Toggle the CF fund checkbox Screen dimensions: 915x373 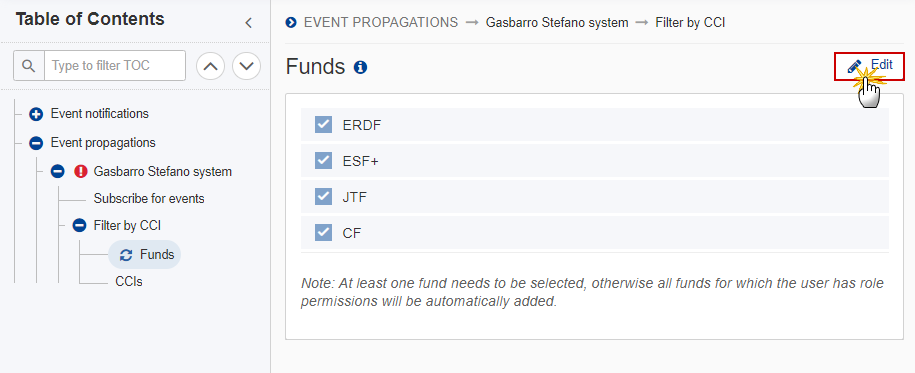click(323, 233)
